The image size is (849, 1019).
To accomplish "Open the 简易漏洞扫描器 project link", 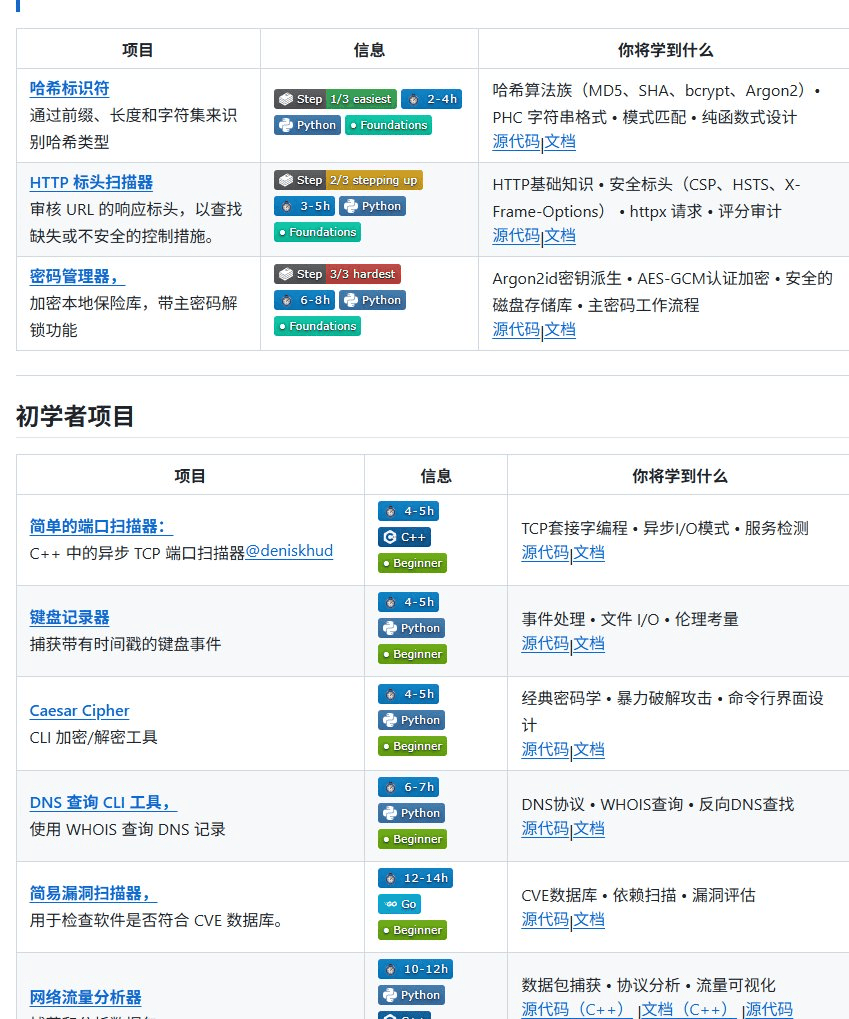I will 94,894.
